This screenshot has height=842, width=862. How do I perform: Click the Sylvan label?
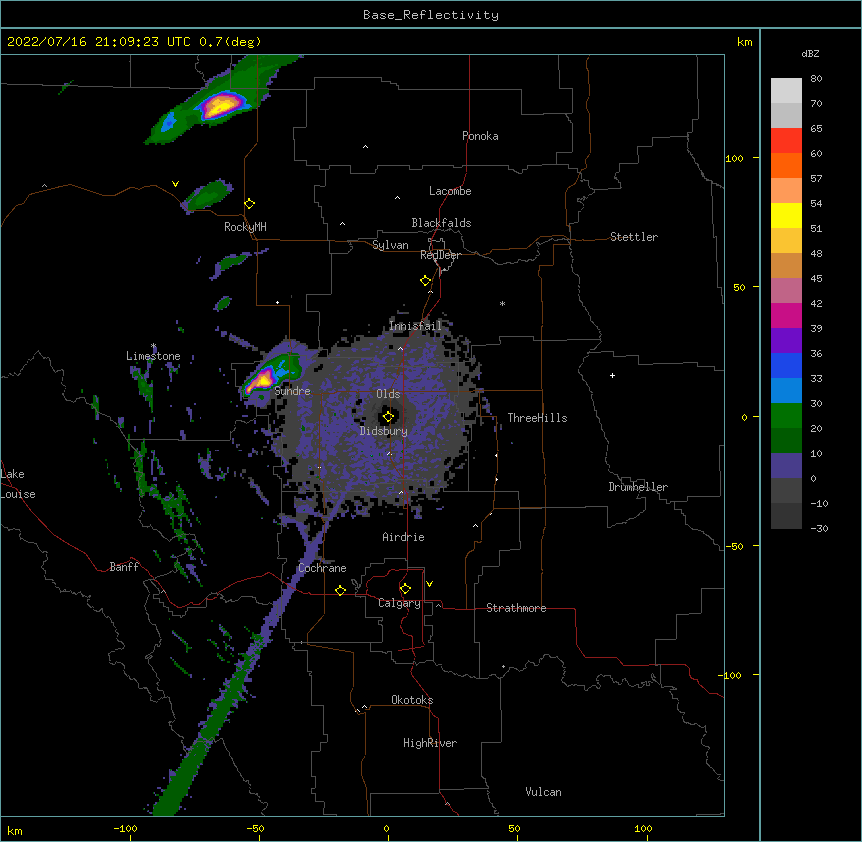pyautogui.click(x=390, y=245)
